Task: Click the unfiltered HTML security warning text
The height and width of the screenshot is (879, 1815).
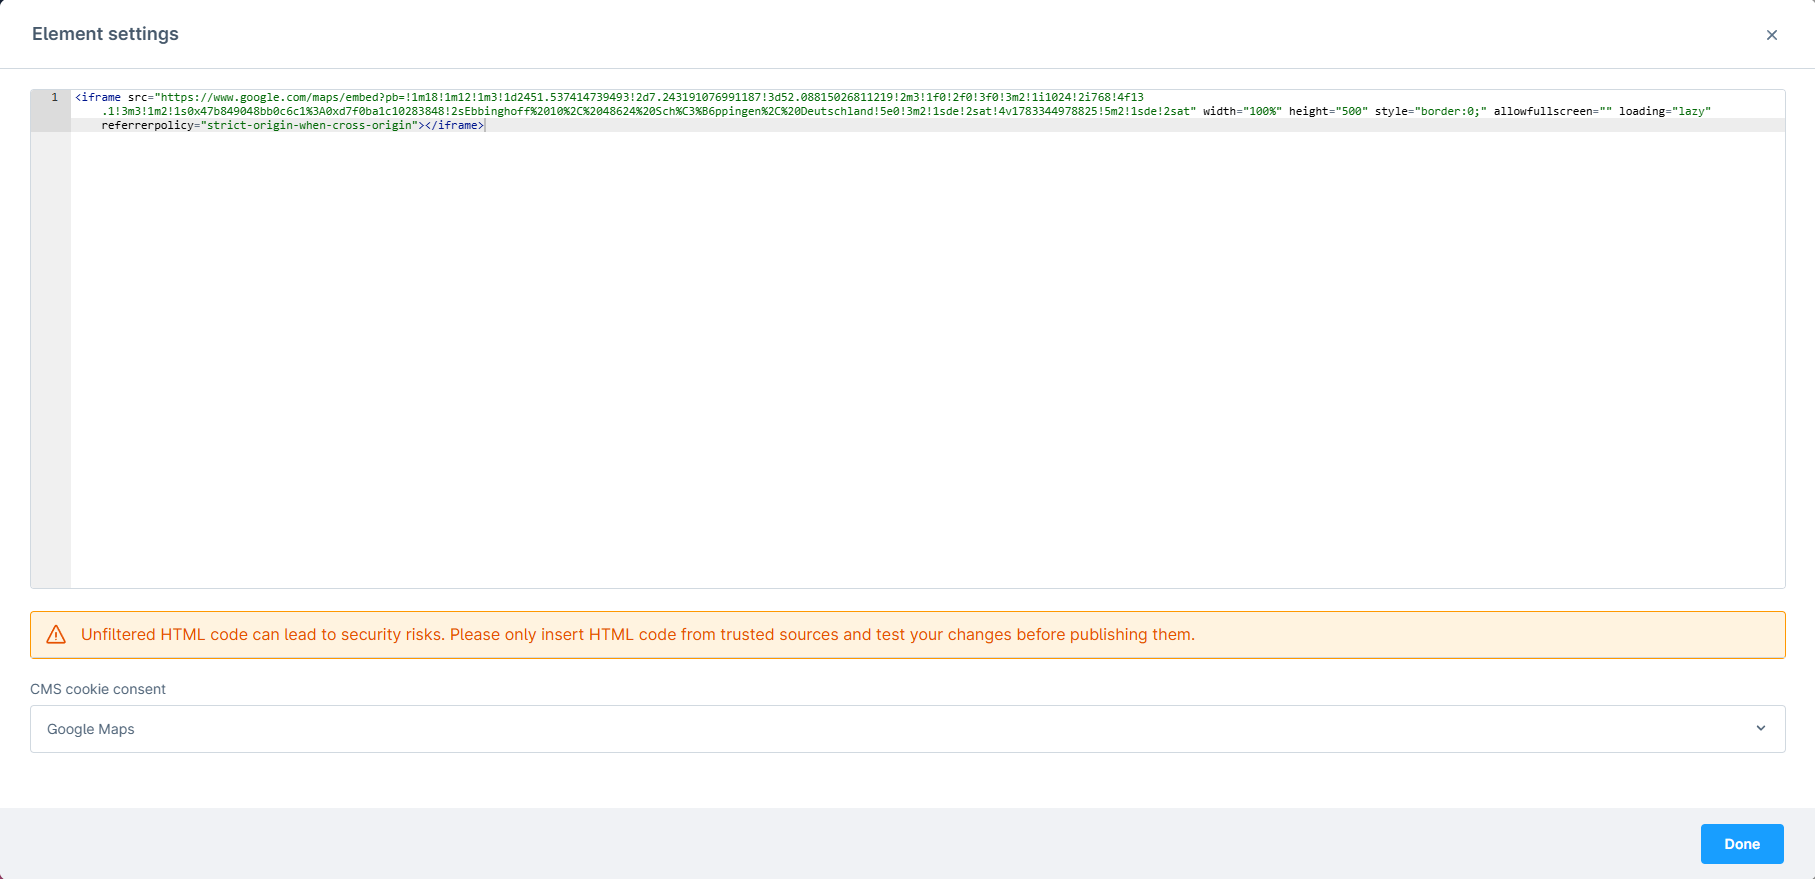Action: click(638, 635)
